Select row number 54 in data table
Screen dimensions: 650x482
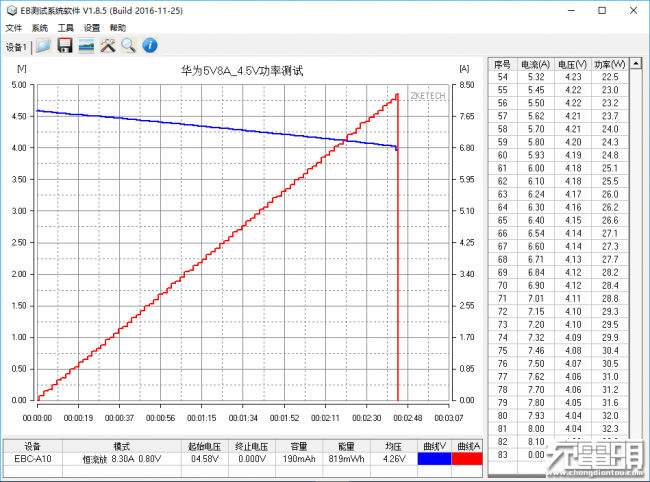pos(502,77)
